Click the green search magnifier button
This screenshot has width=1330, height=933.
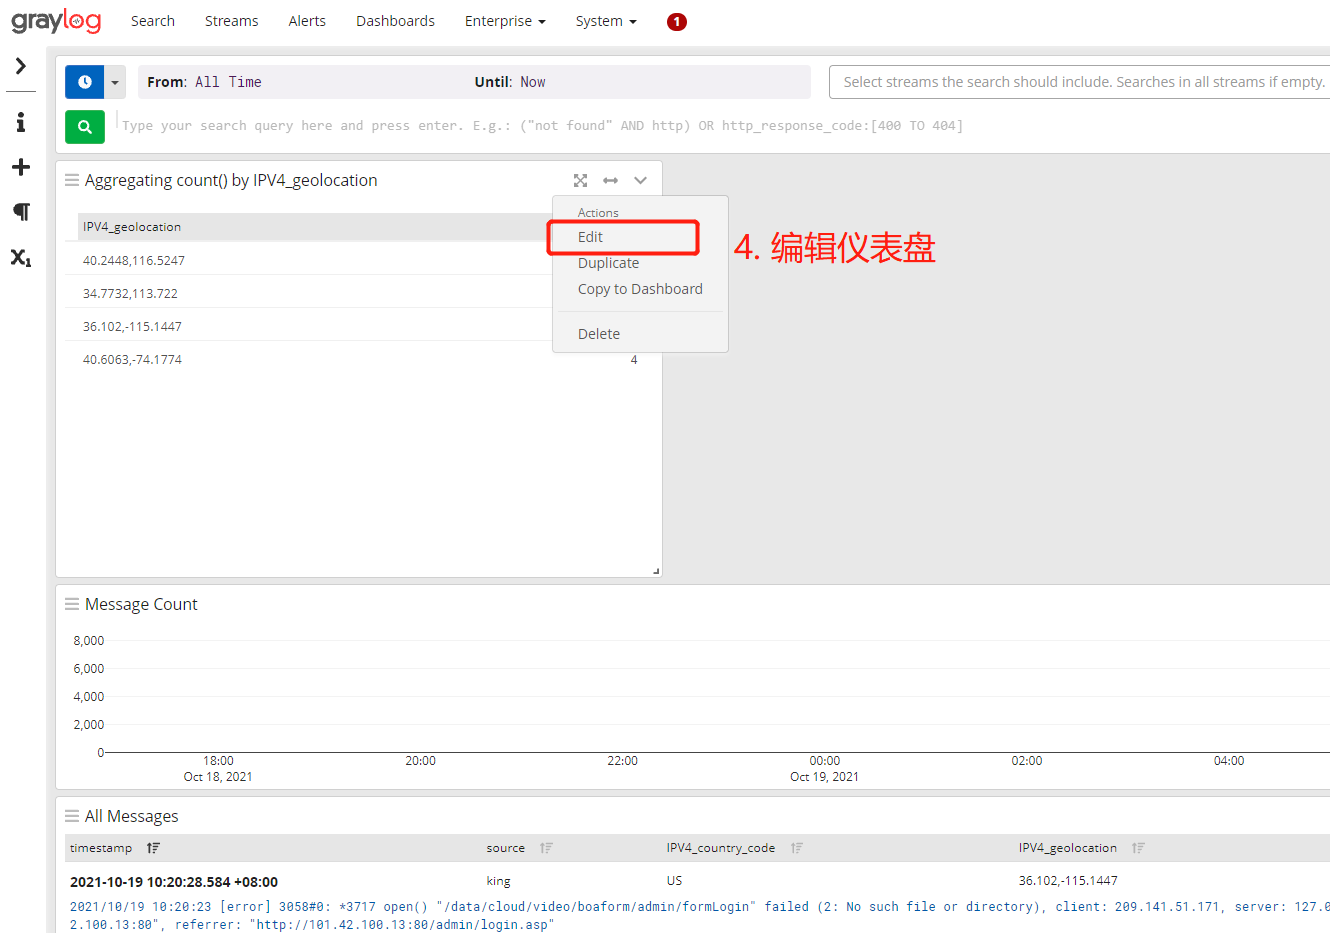[x=85, y=127]
